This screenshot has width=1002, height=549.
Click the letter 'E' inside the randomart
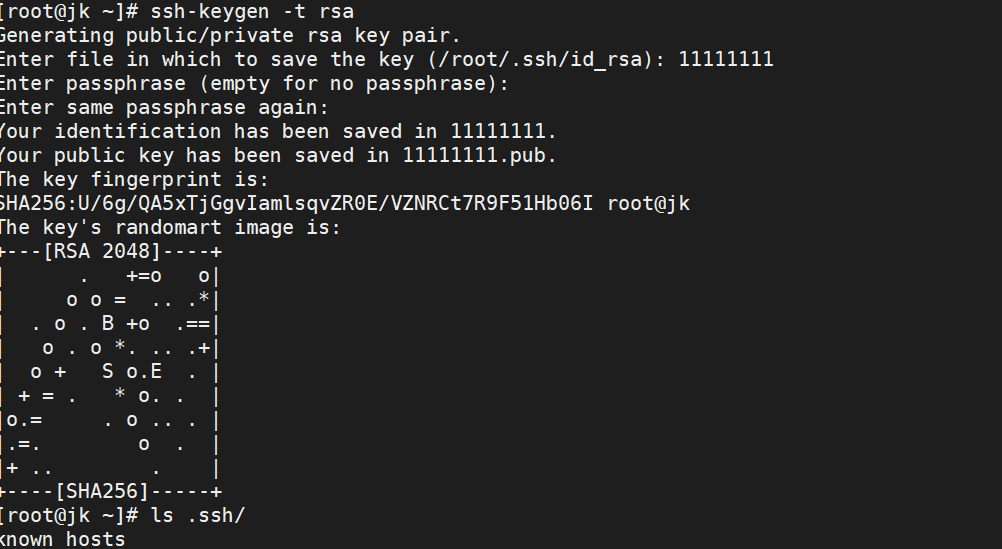point(156,372)
